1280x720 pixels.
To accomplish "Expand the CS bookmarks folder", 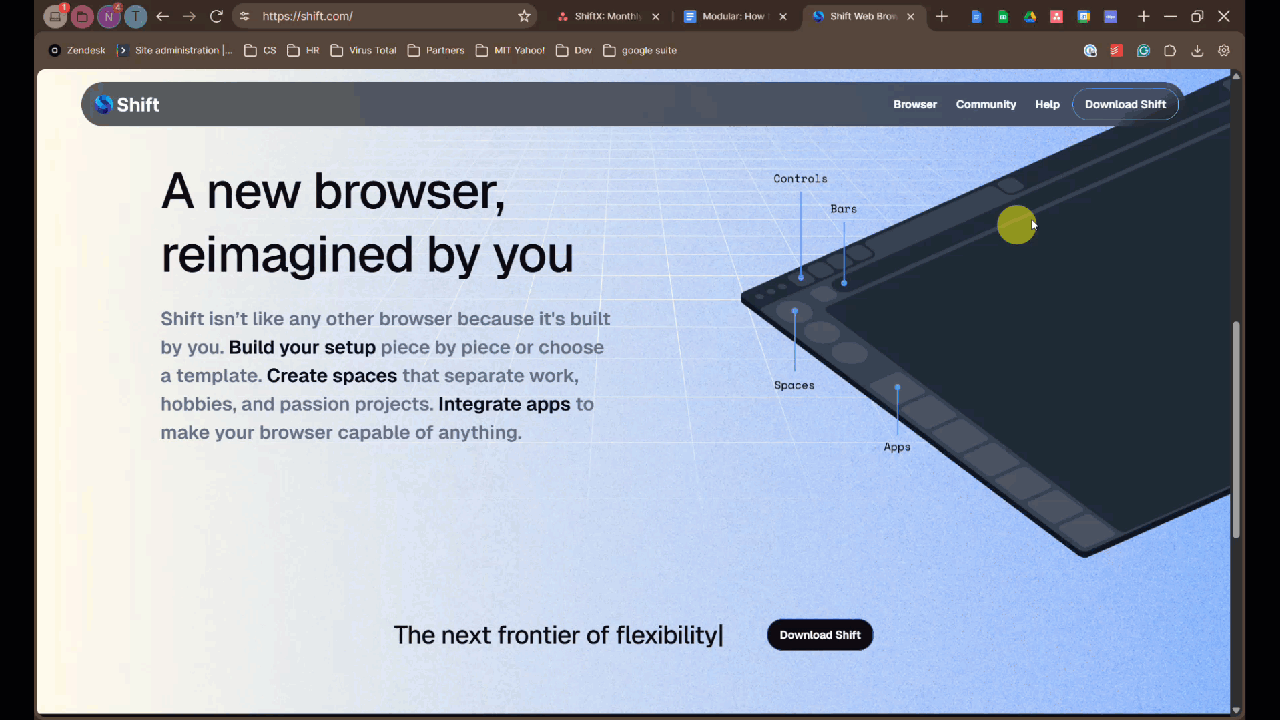I will click(x=260, y=50).
